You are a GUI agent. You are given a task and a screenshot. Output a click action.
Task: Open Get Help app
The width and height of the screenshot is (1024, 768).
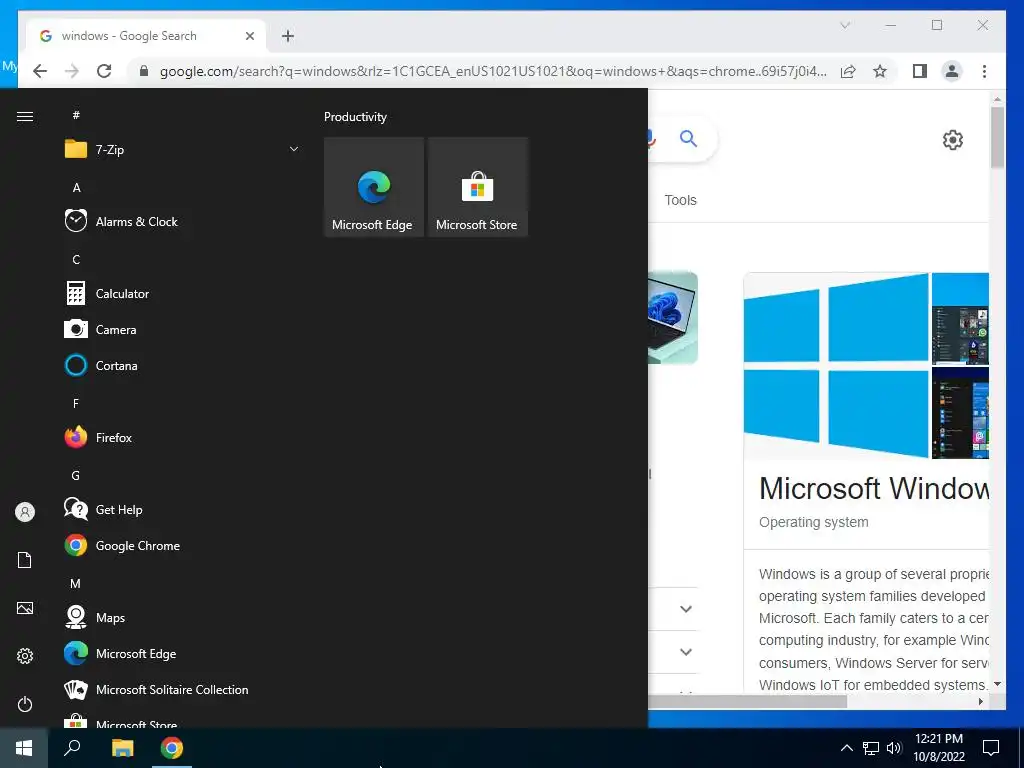click(x=181, y=509)
